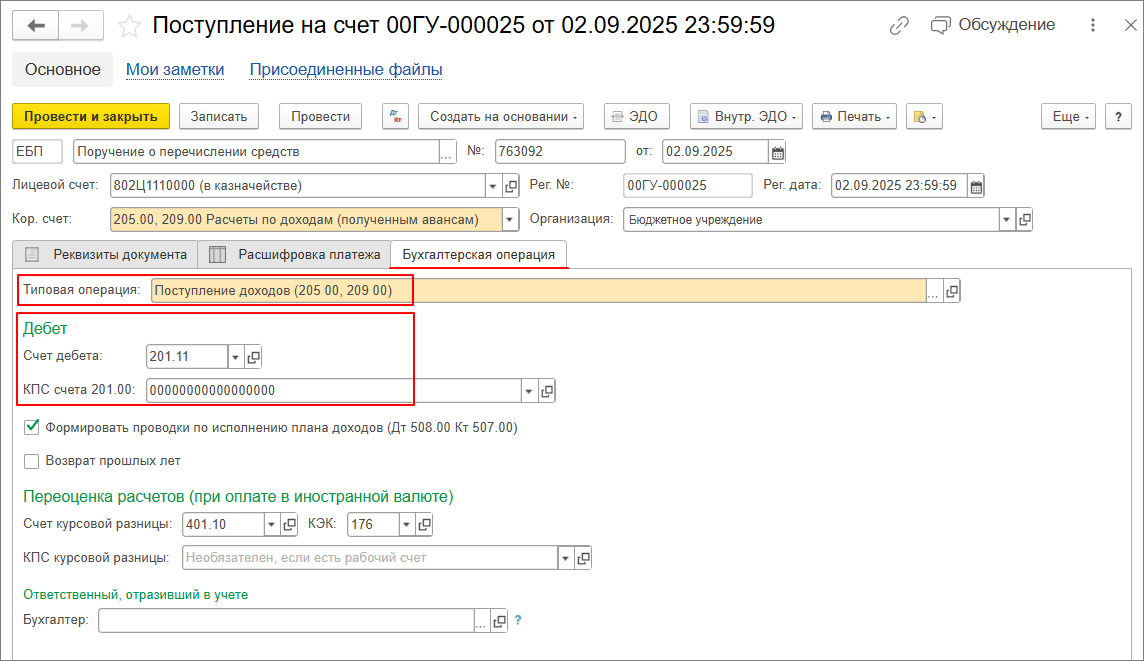Open calendar picker next to date 02.09.2025
This screenshot has width=1144, height=661.
tap(777, 152)
